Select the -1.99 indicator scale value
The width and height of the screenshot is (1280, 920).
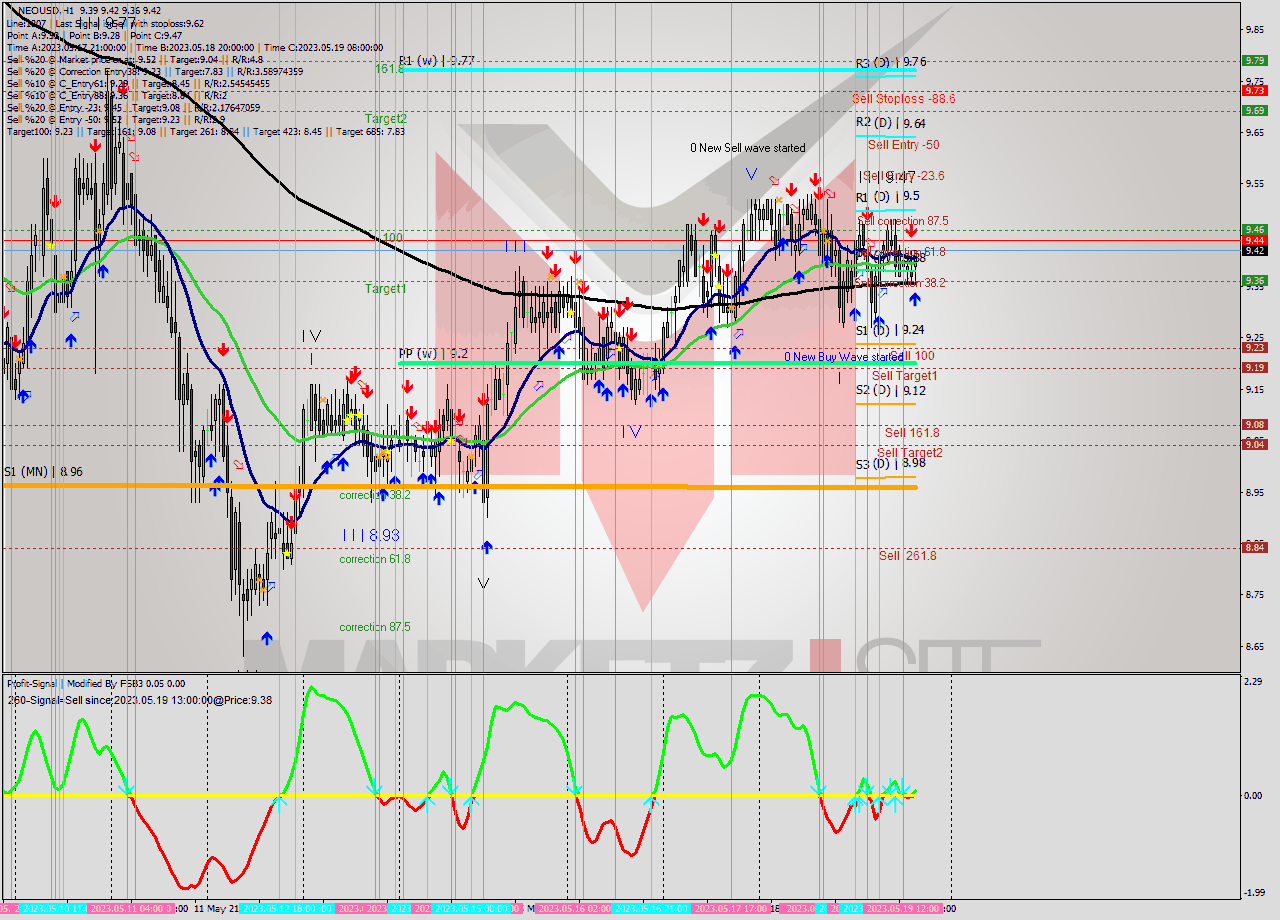click(x=1254, y=894)
